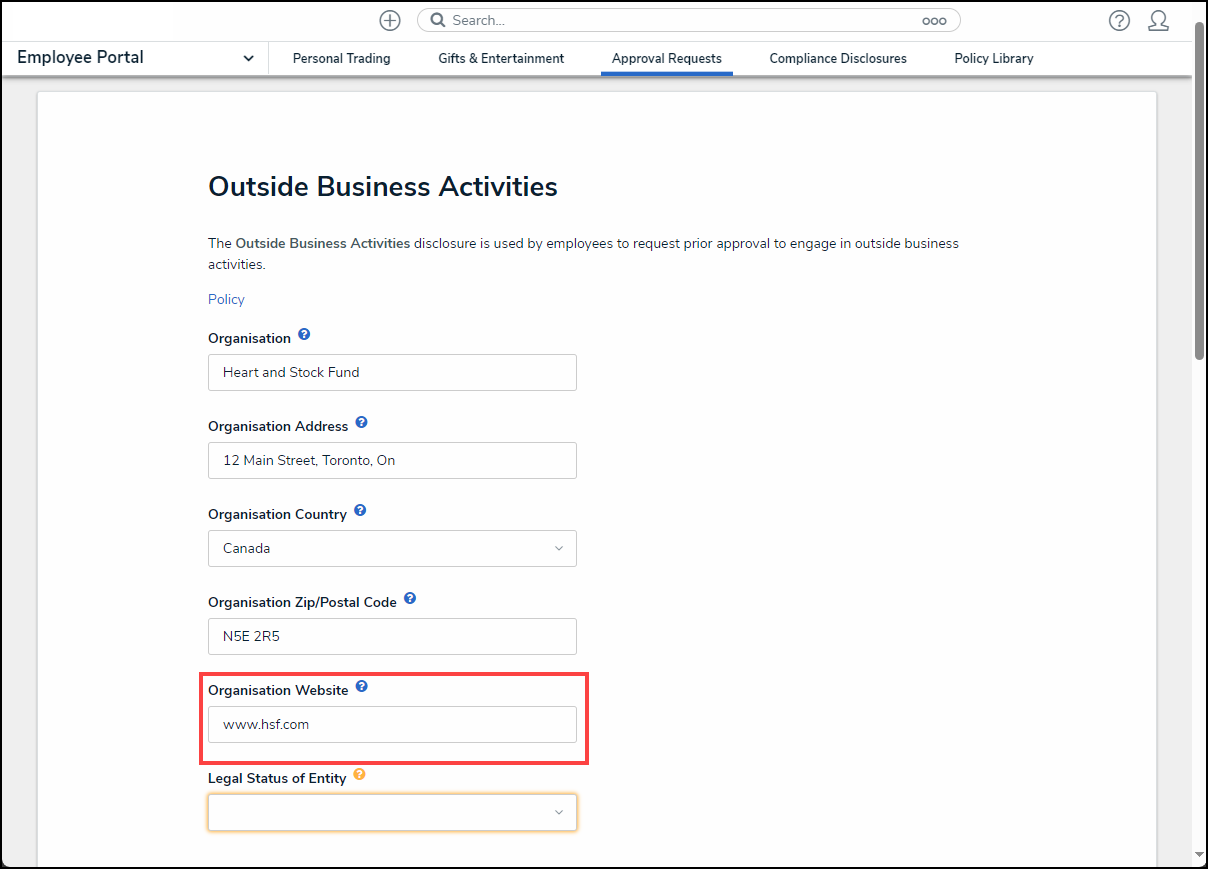The image size is (1208, 869).
Task: Click the help question mark icon top right
Action: tap(1119, 20)
